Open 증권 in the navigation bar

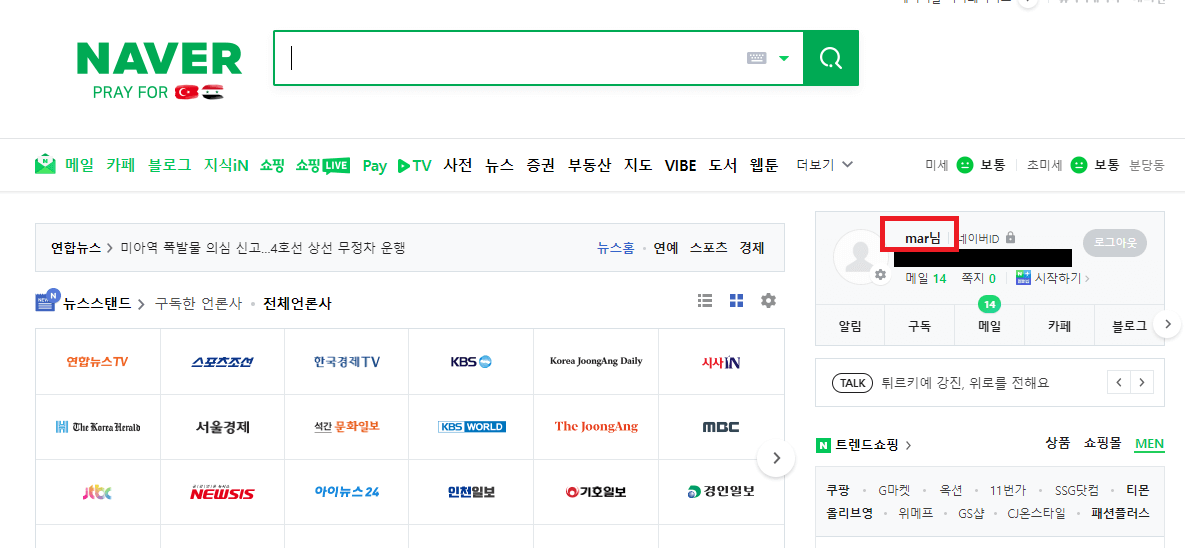[x=541, y=165]
